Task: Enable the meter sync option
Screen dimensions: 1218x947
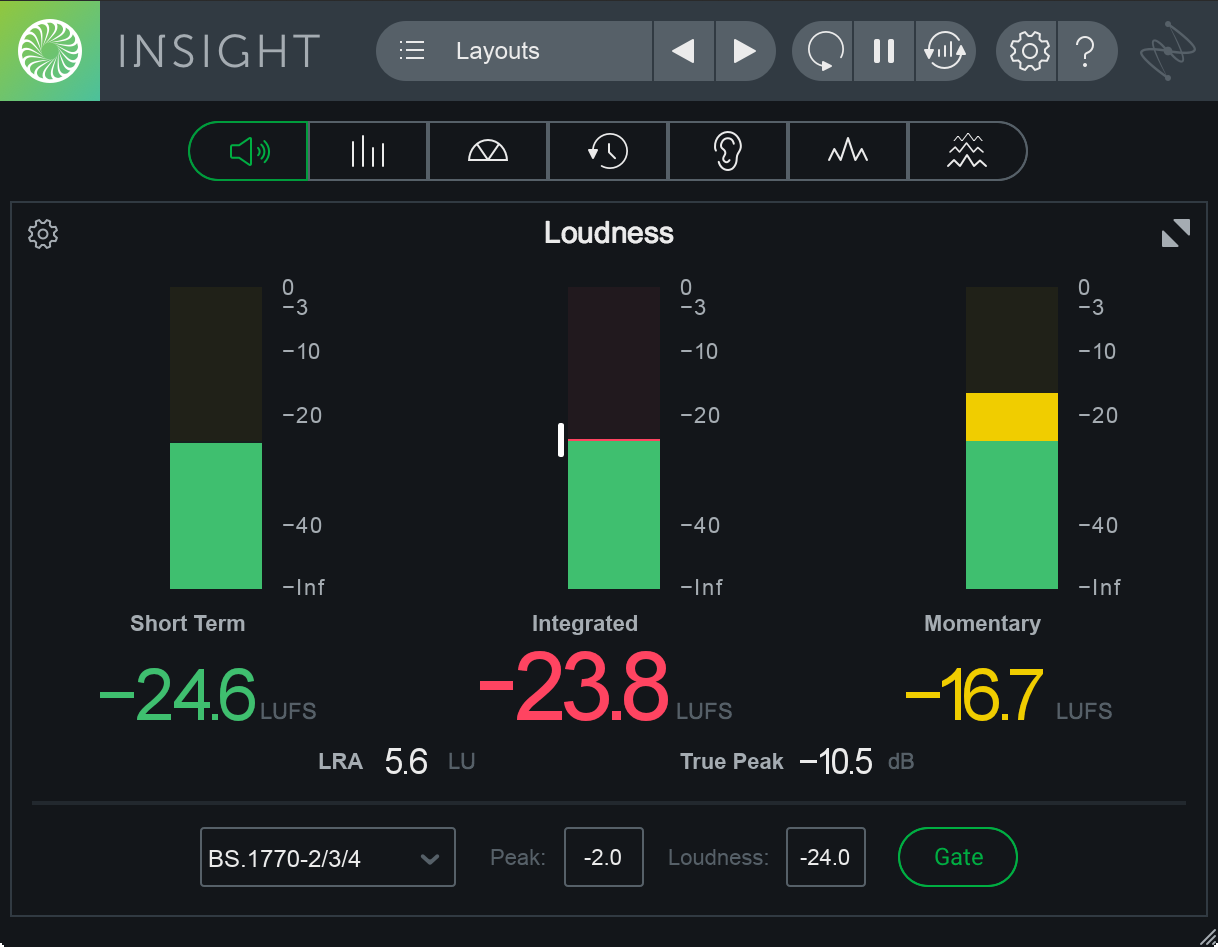Action: (945, 51)
